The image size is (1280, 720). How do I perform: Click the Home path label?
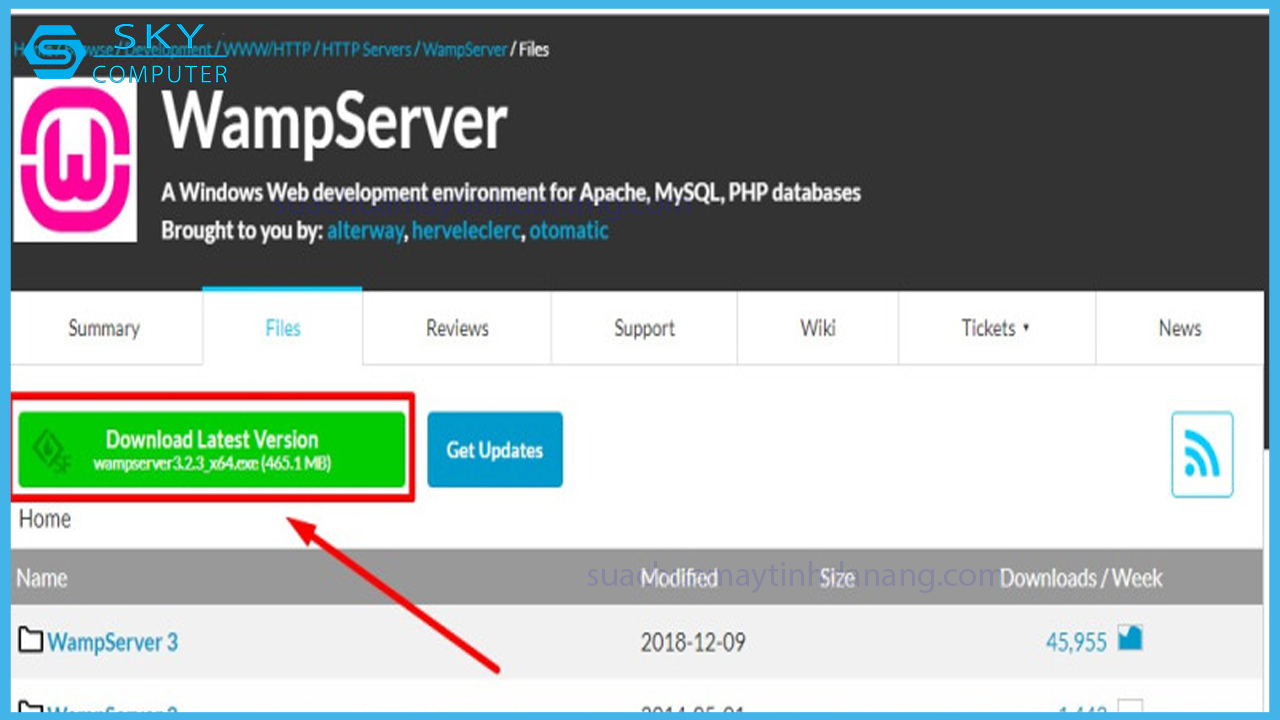[x=45, y=519]
